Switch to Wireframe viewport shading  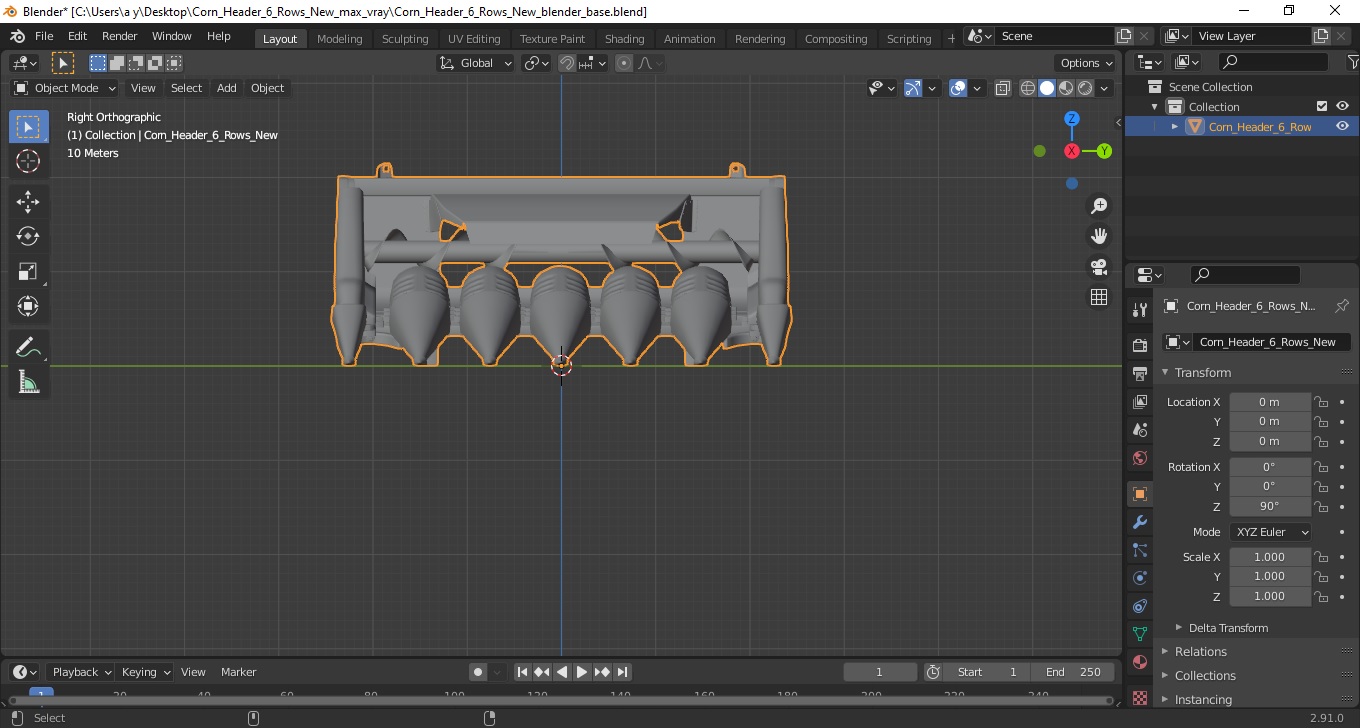(1028, 88)
